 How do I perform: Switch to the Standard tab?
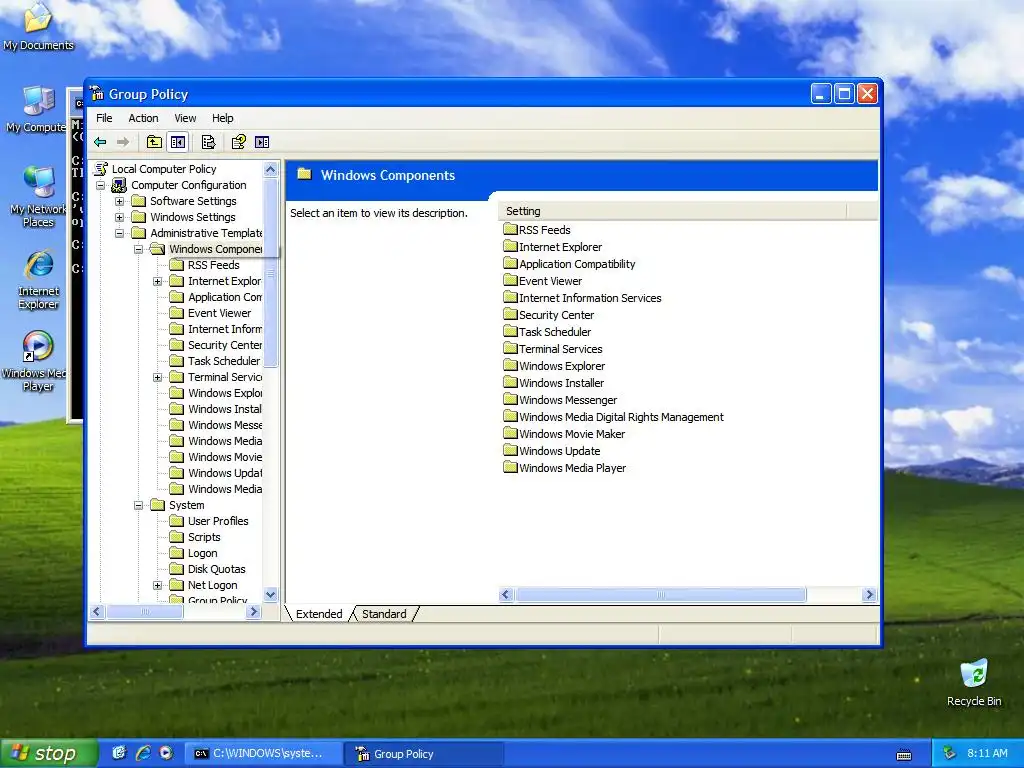384,614
